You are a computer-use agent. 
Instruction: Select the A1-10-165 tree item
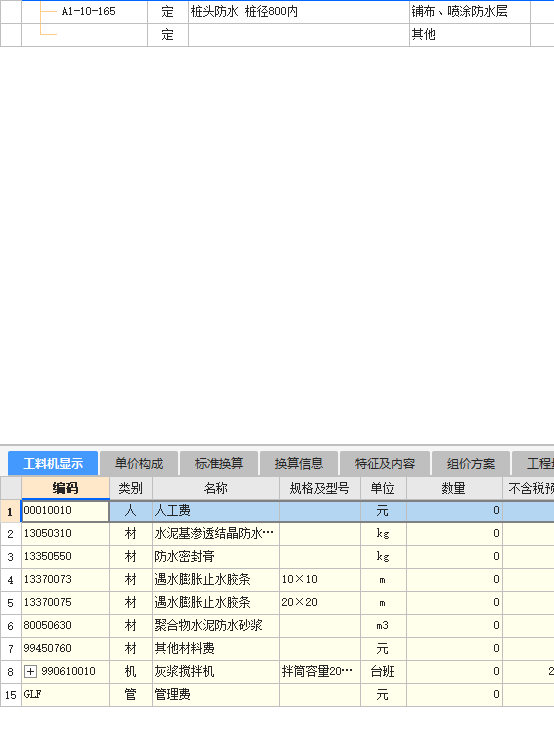point(88,11)
